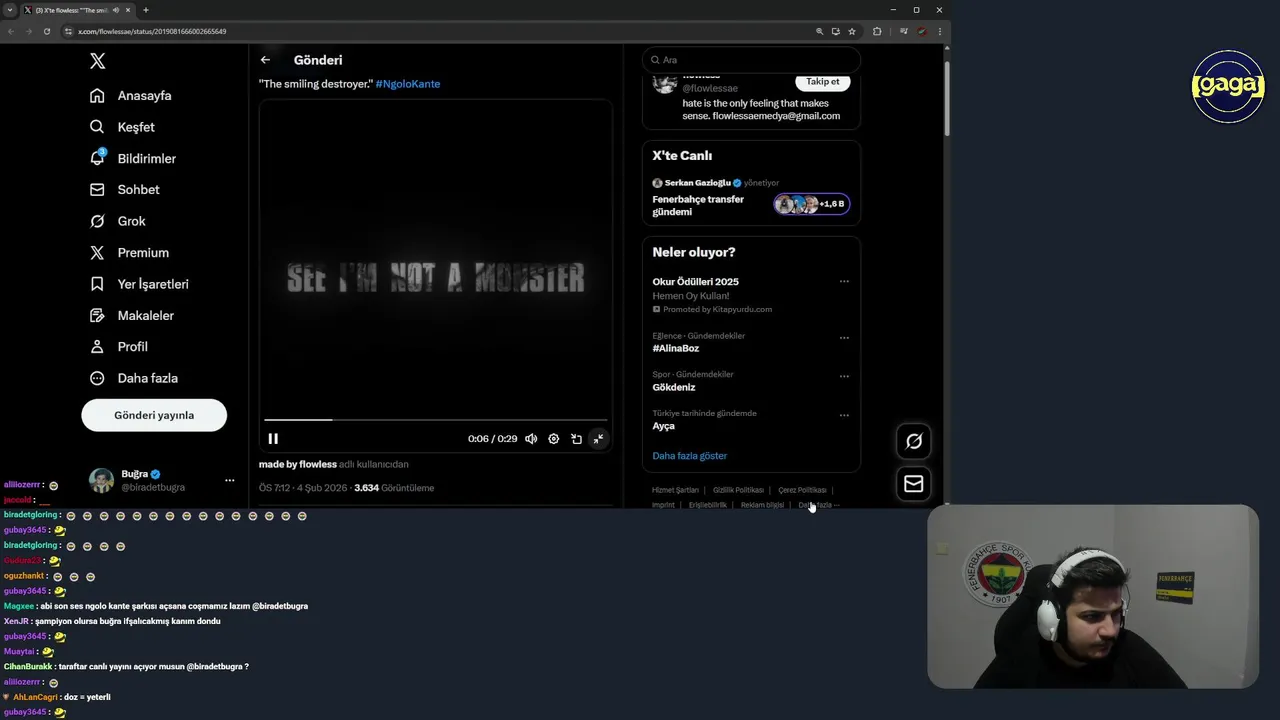Open tab search dropdown arrow
Screen dimensions: 1280x720
[x=9, y=10]
